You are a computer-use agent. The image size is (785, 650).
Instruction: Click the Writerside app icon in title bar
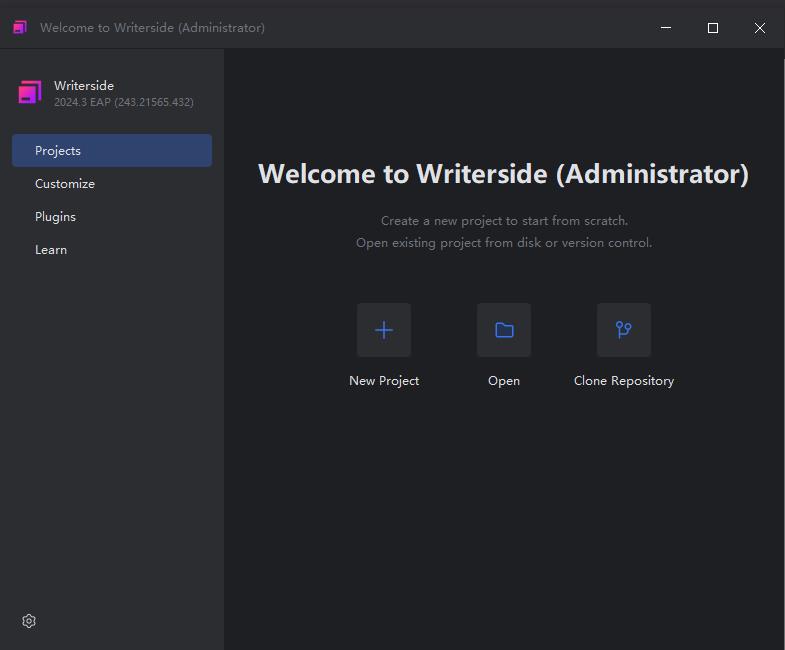[x=20, y=28]
